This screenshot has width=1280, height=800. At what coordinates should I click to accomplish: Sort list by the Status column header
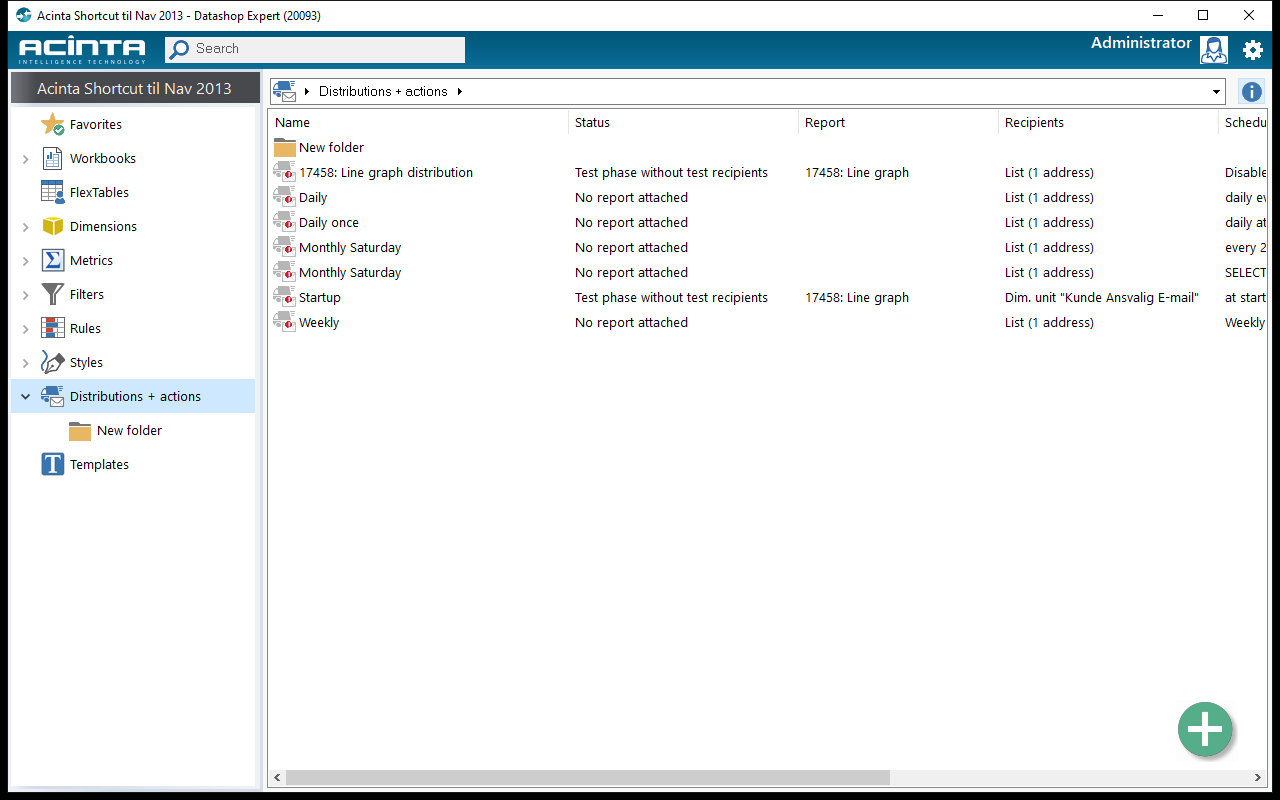[684, 123]
